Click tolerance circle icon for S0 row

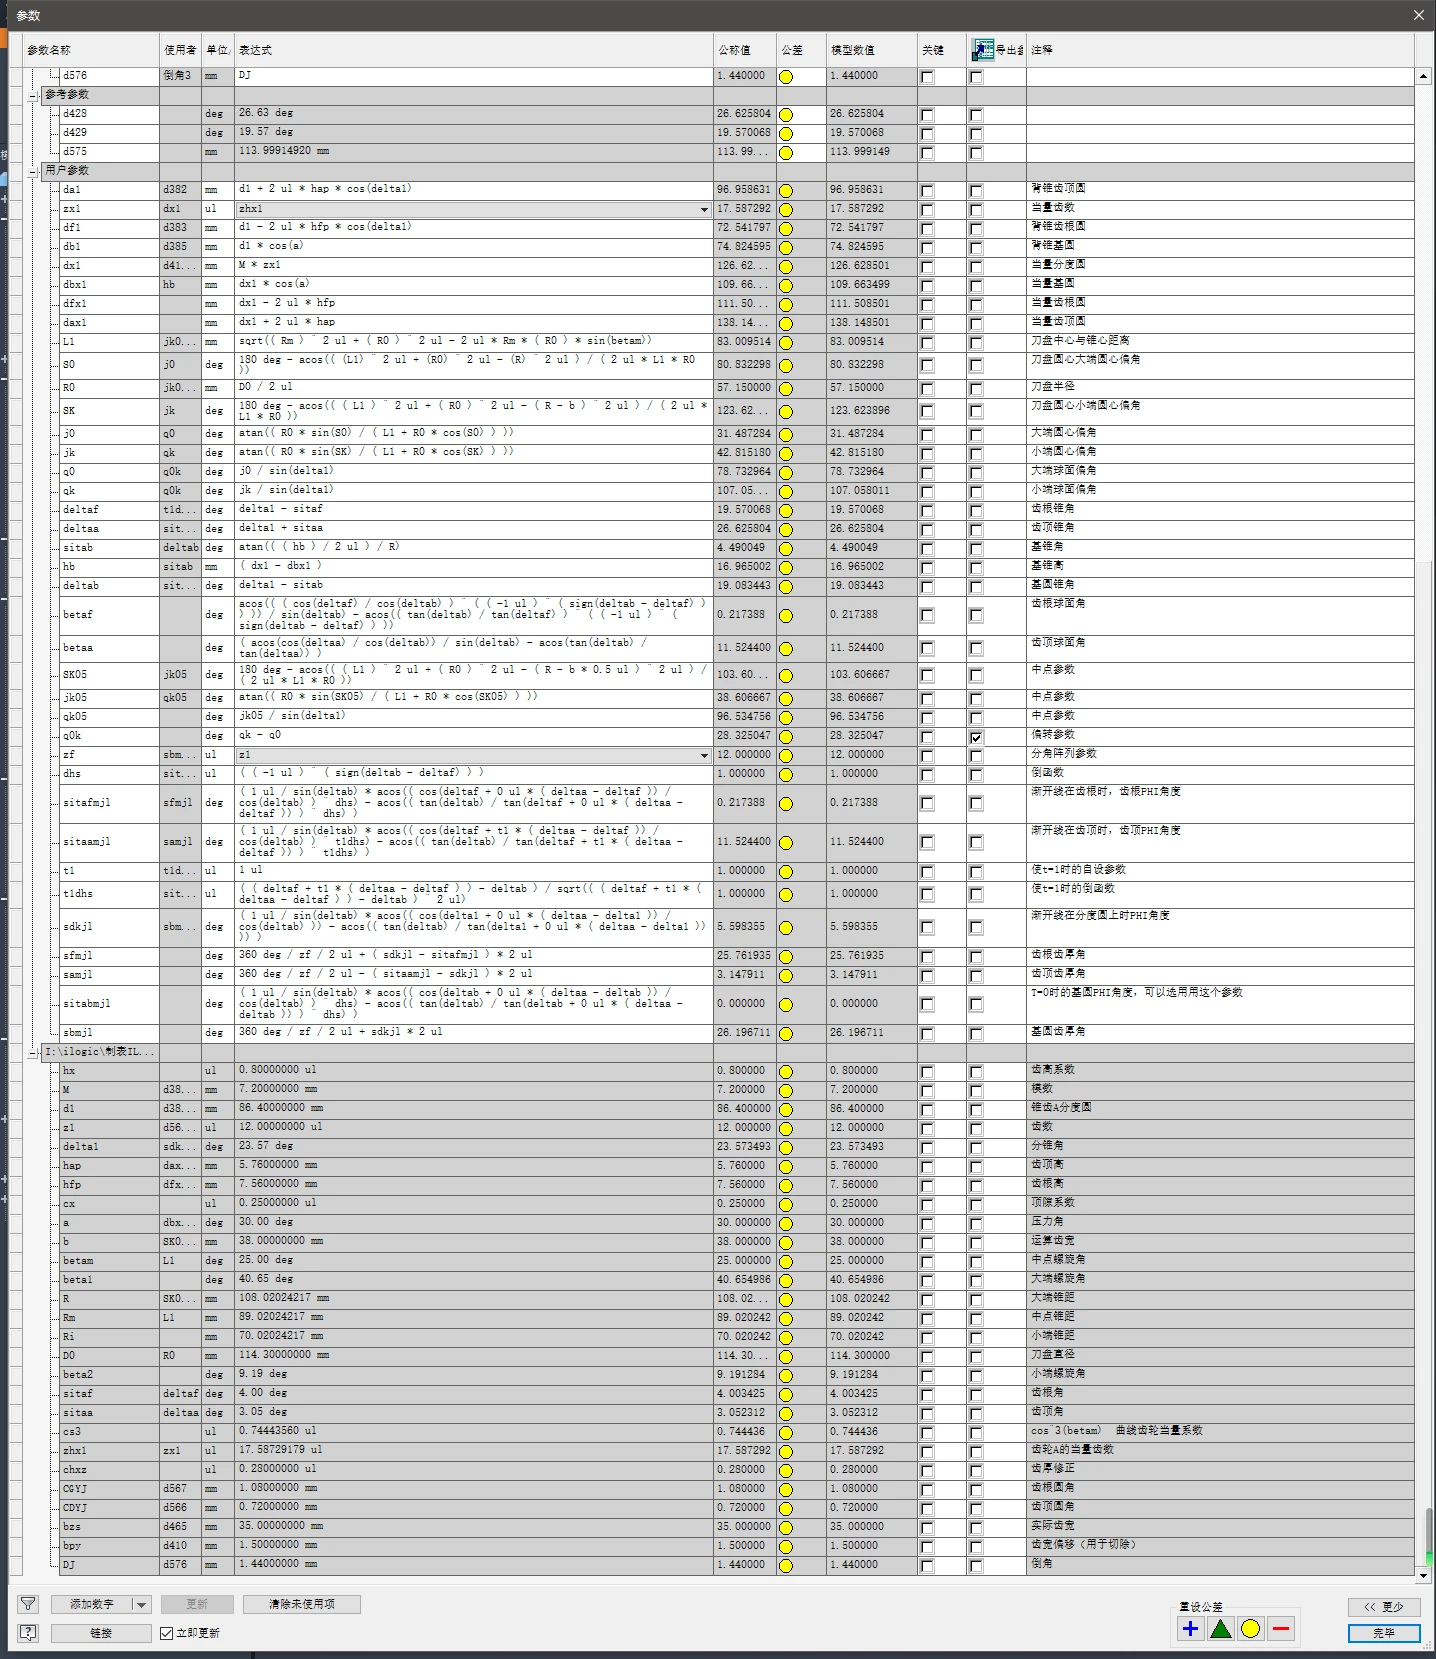[x=786, y=366]
